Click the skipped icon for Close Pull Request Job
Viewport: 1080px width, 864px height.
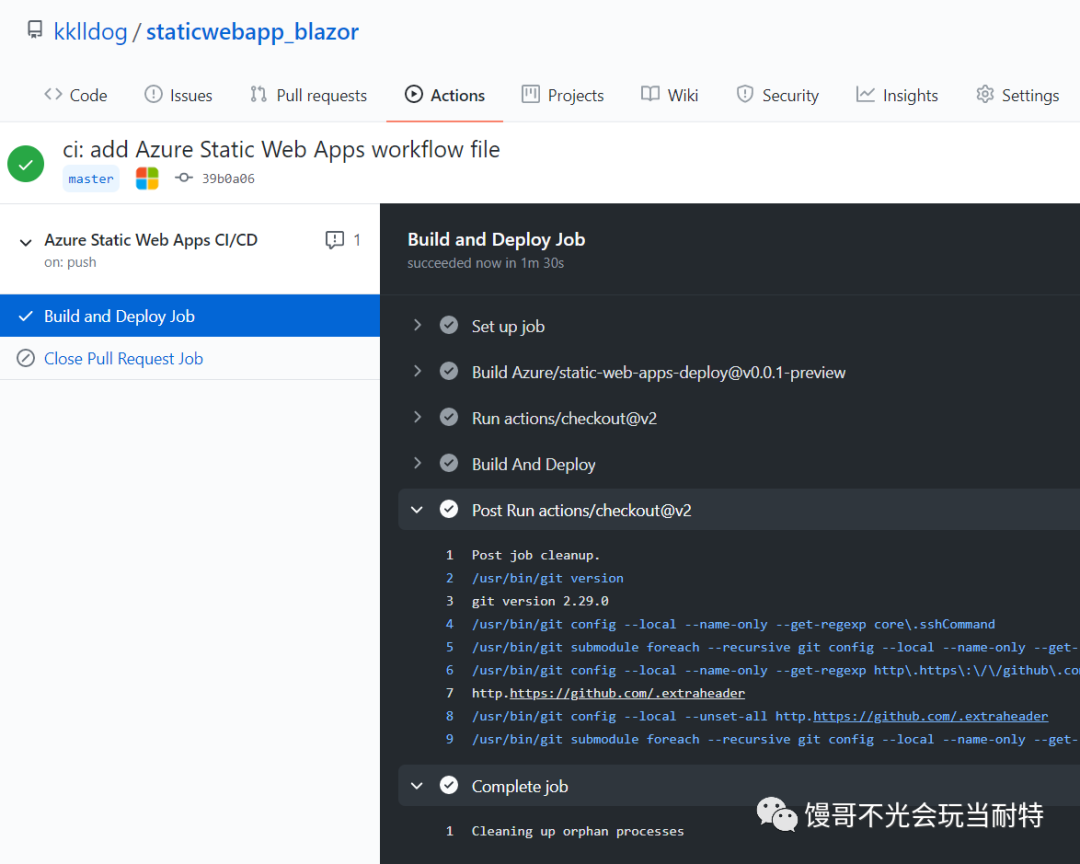pos(25,358)
